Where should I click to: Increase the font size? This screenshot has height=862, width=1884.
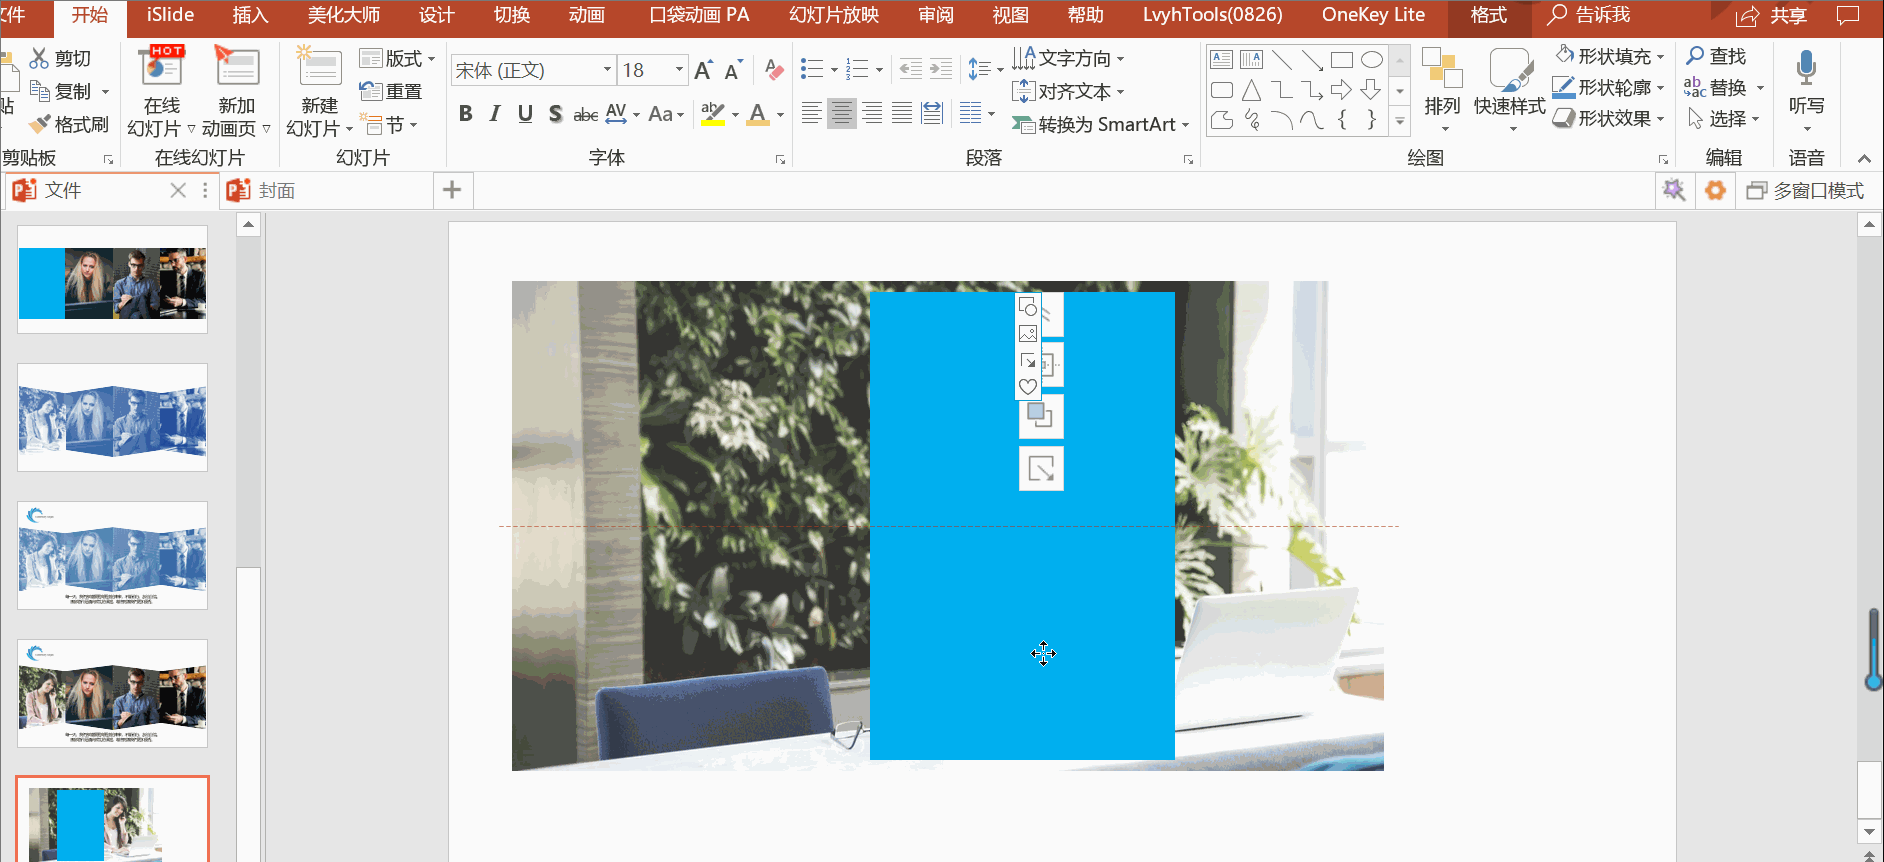703,70
